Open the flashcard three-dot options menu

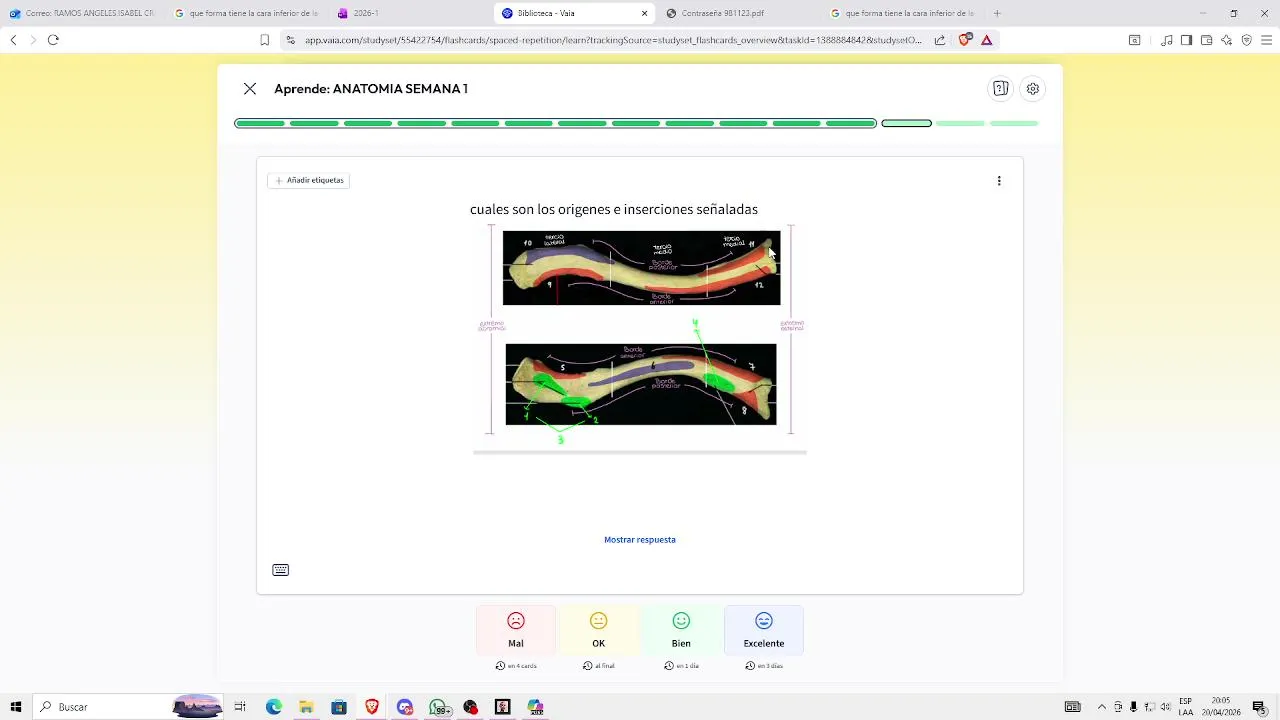coord(999,181)
